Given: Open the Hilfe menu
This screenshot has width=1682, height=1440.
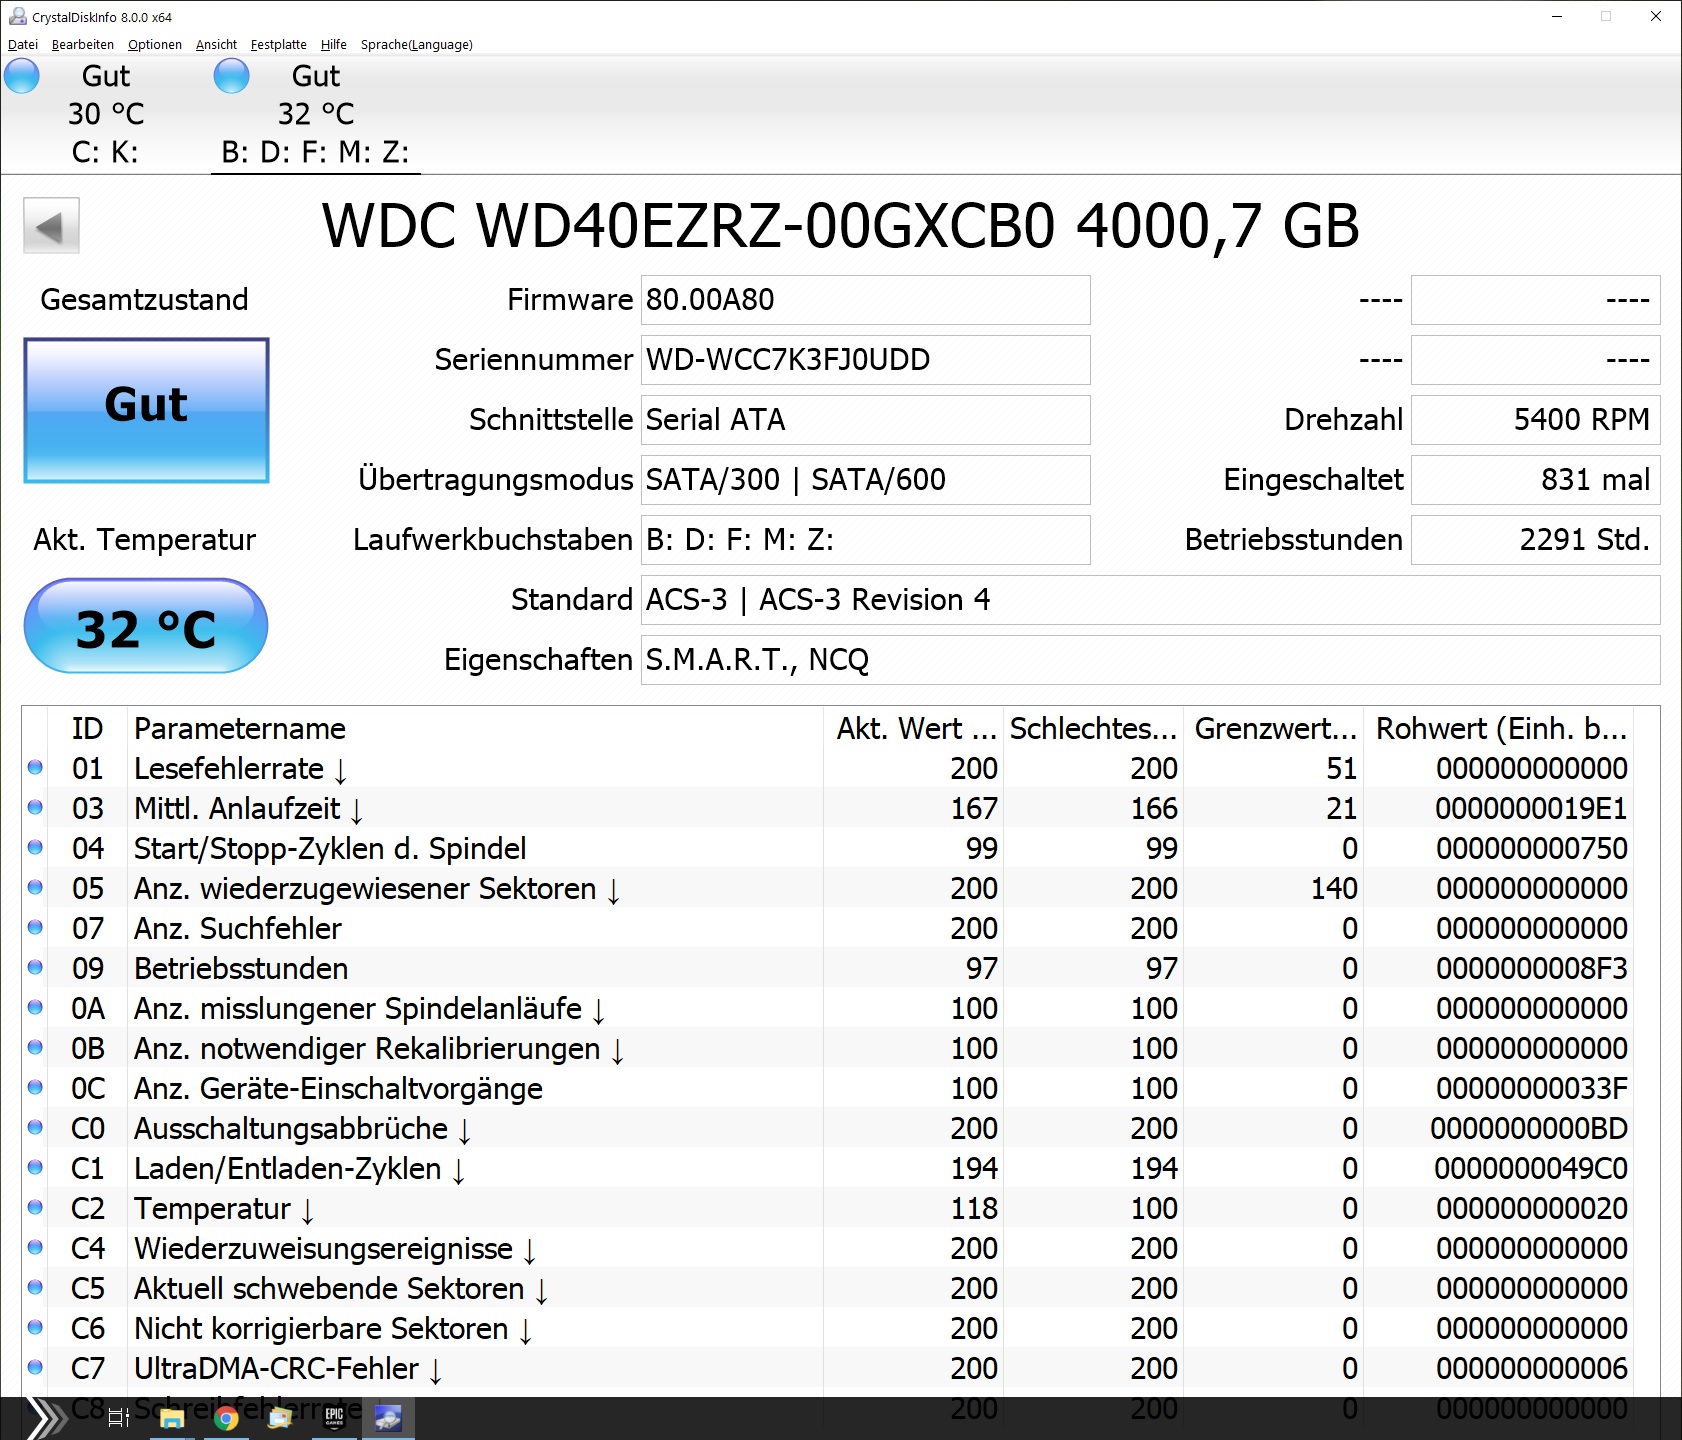Looking at the screenshot, I should click(x=334, y=45).
